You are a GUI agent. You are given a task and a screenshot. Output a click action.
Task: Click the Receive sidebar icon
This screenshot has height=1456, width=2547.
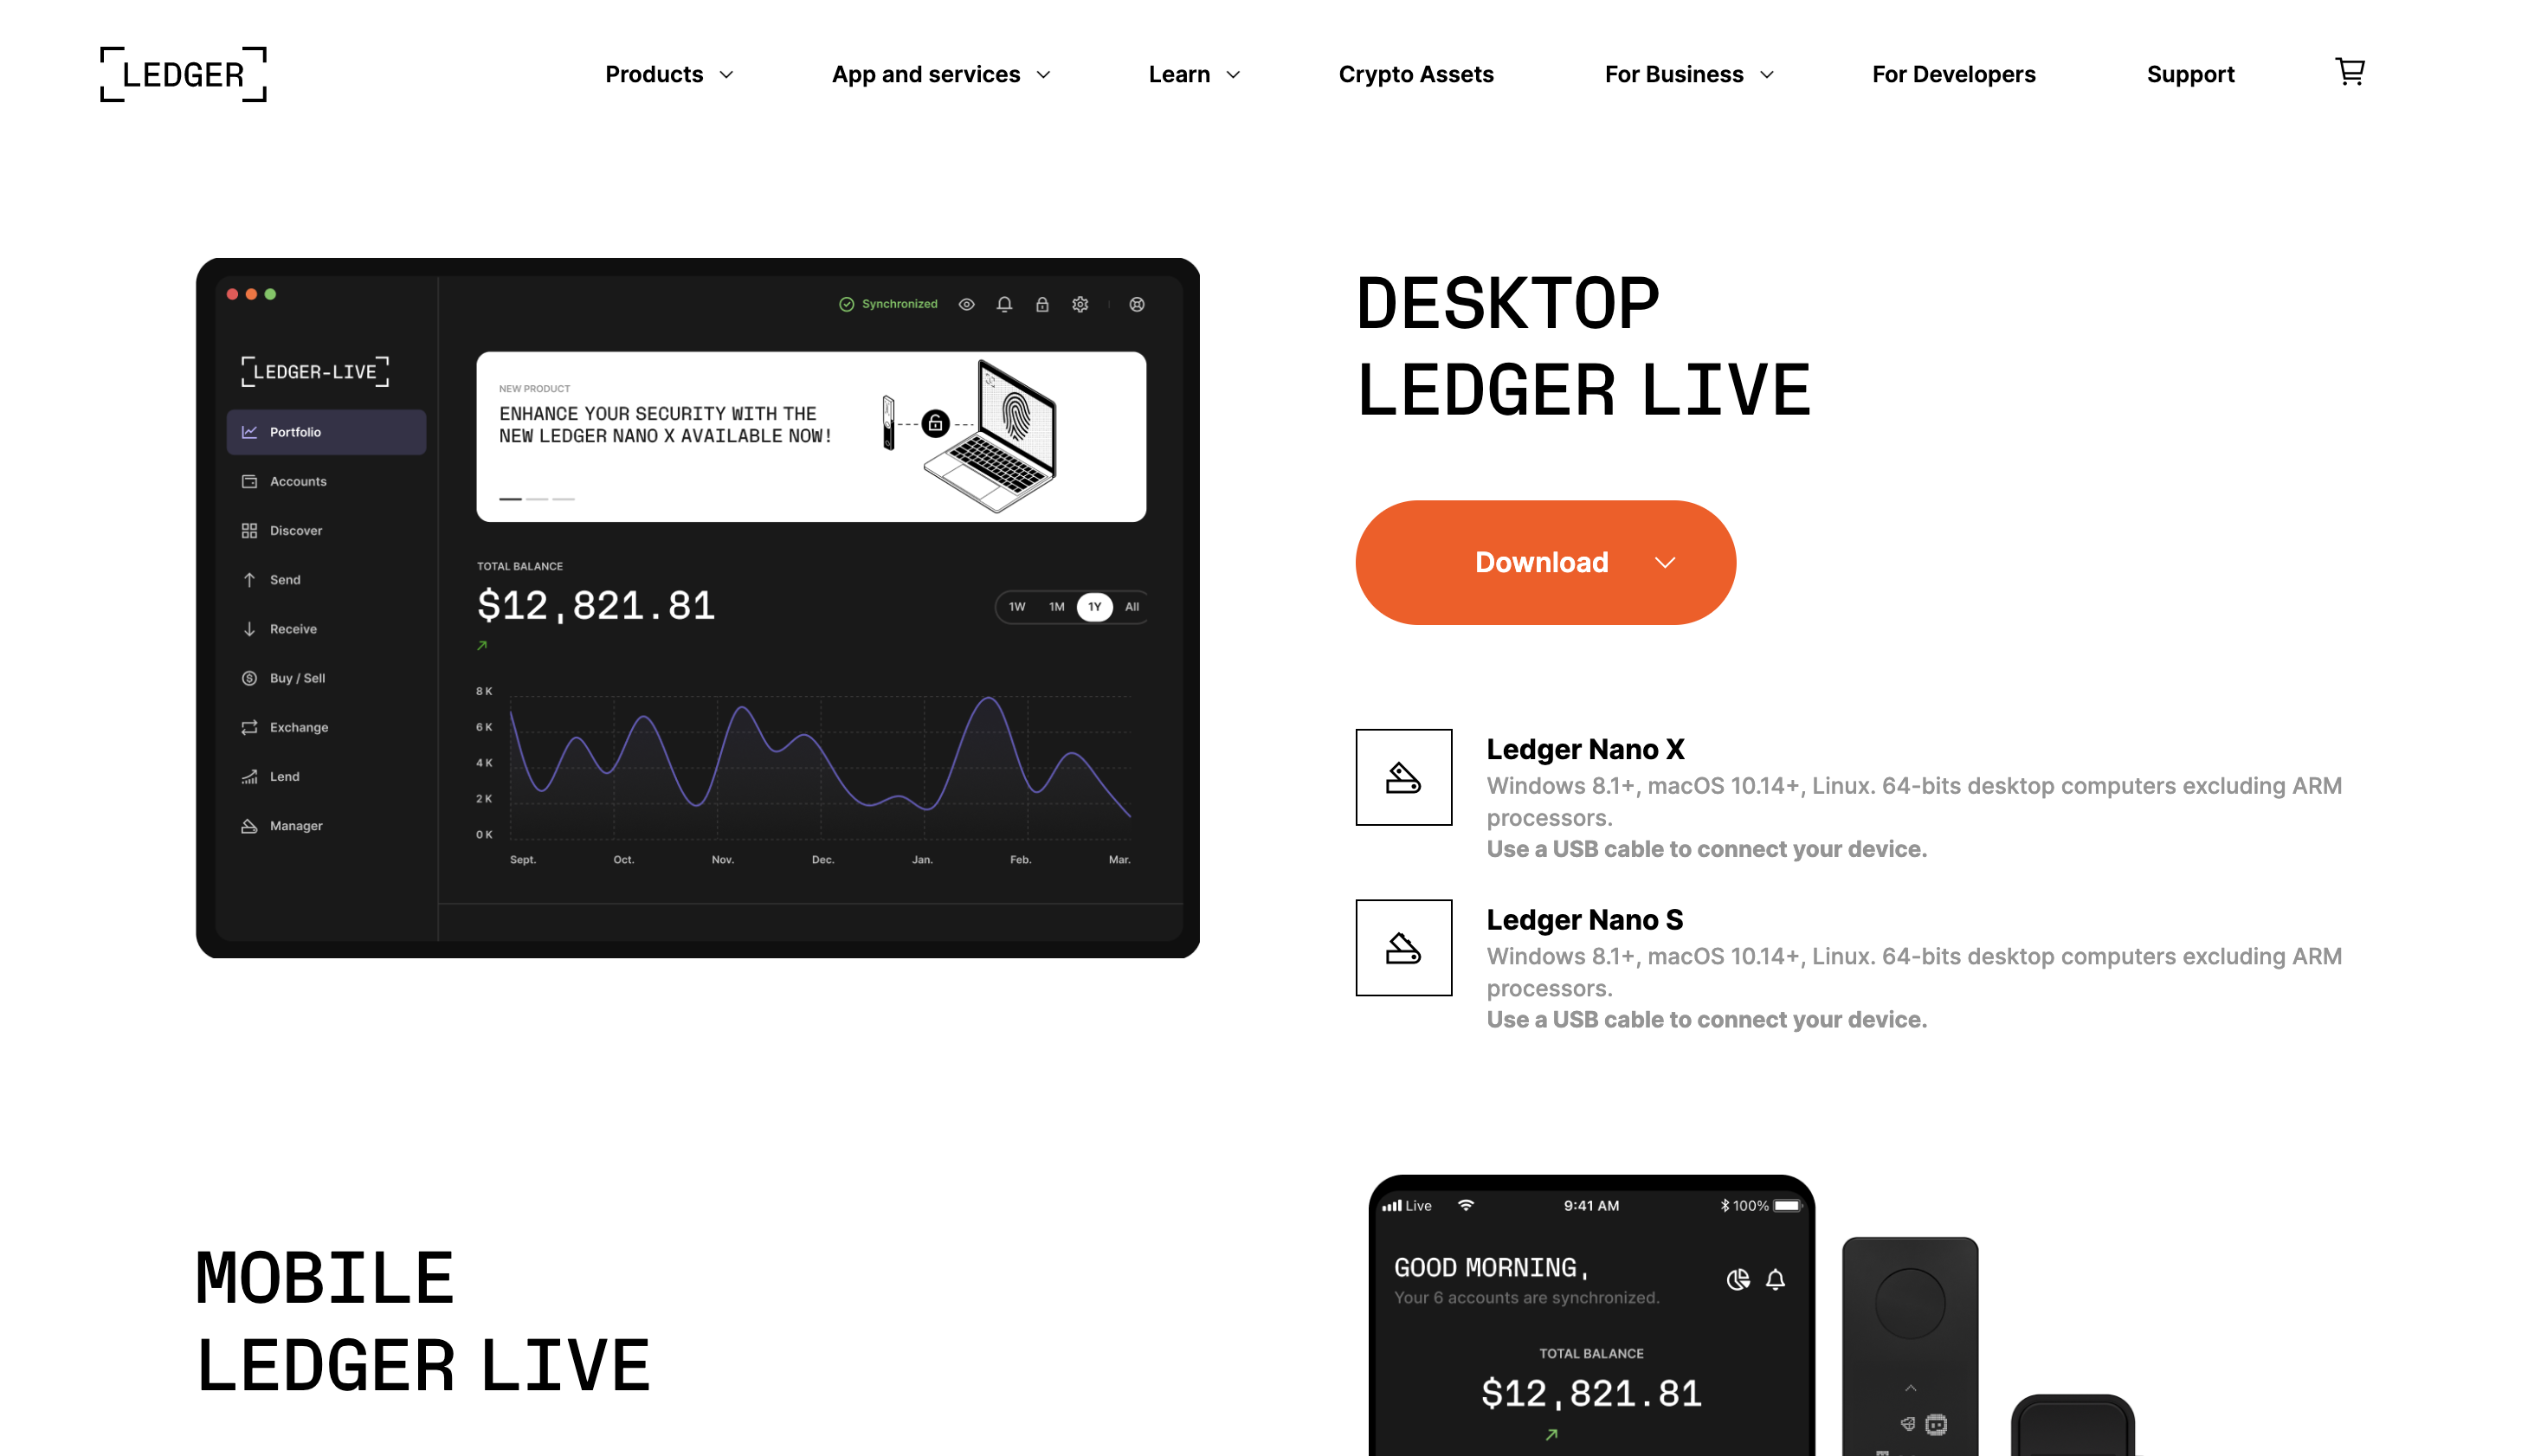click(250, 628)
